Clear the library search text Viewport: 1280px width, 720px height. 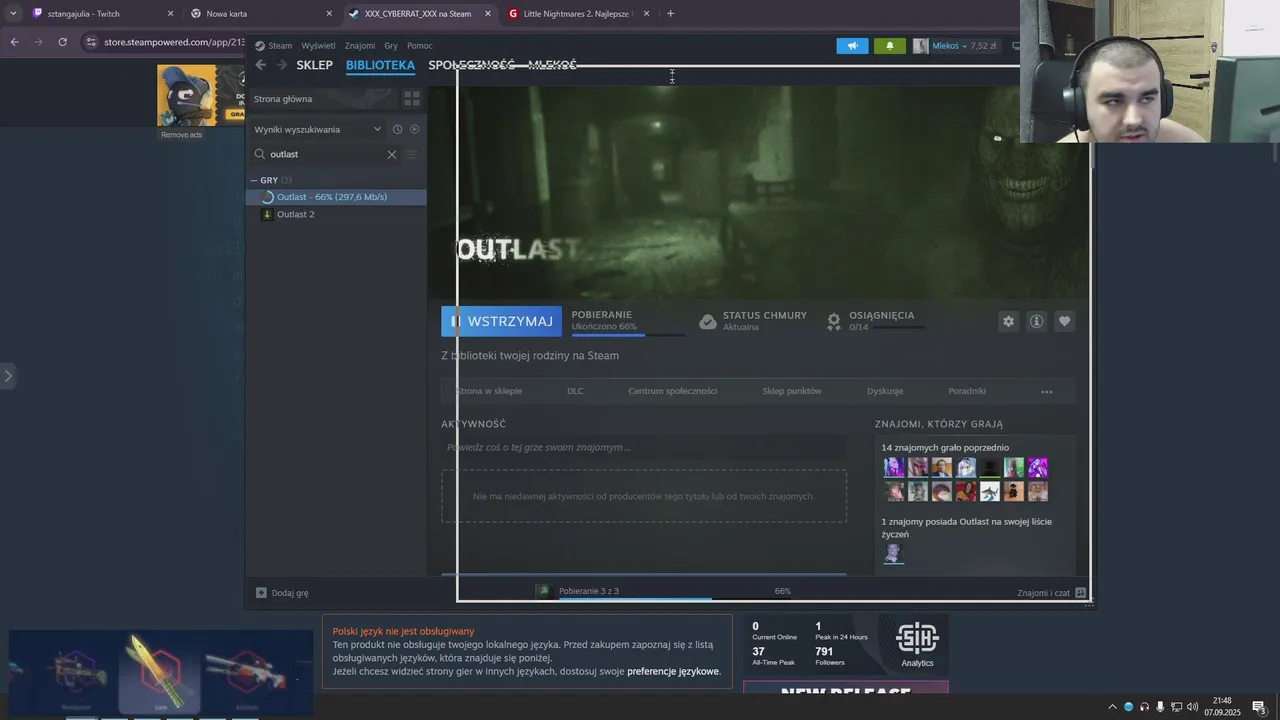pos(392,154)
